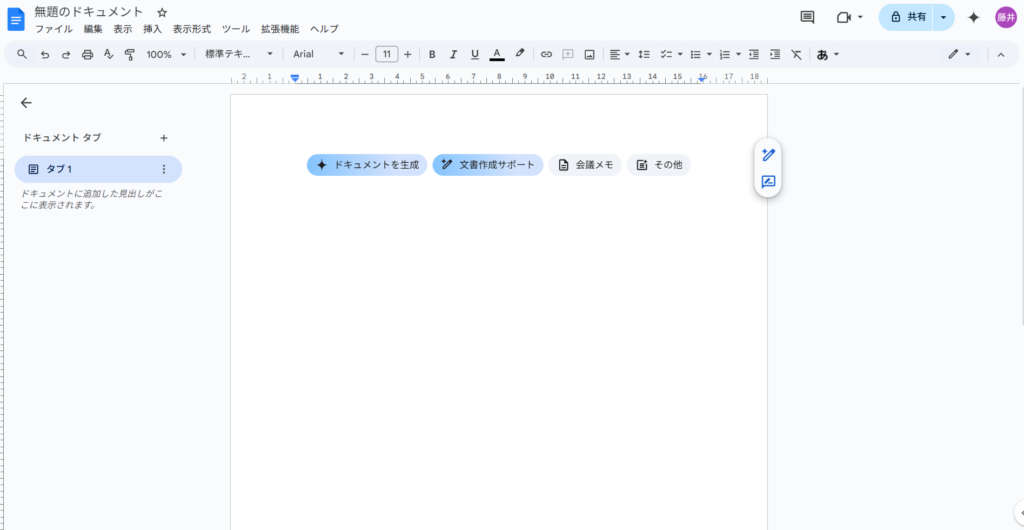Open the editing mode pencil dropdown
Image resolution: width=1024 pixels, height=530 pixels.
[x=959, y=54]
